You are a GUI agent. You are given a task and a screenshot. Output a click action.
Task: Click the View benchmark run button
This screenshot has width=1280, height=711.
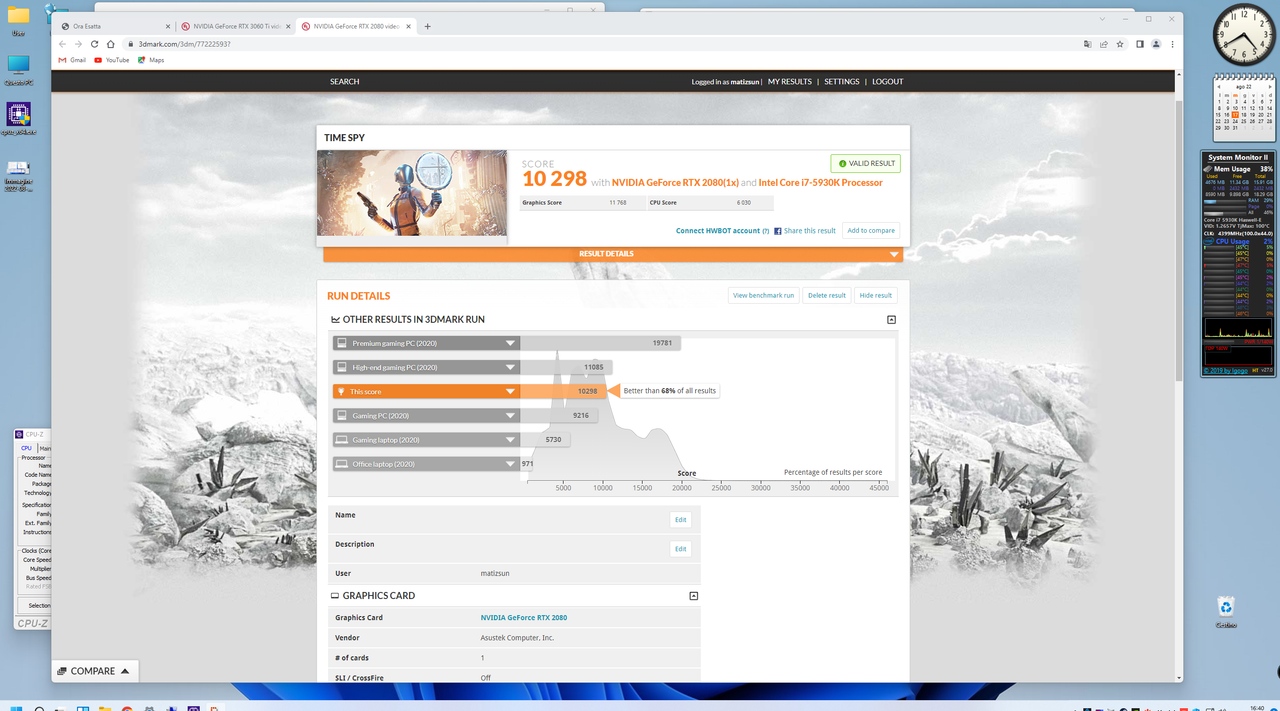[x=763, y=295]
